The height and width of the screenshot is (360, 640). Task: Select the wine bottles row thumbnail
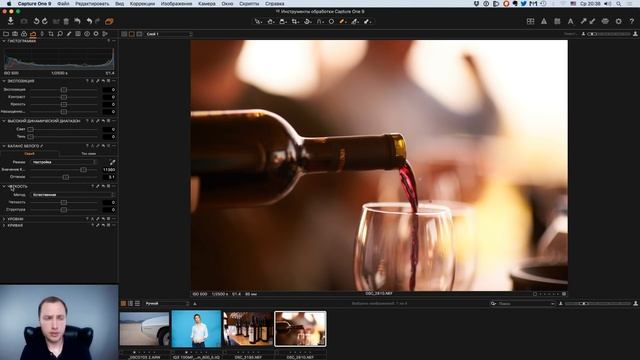tap(248, 329)
